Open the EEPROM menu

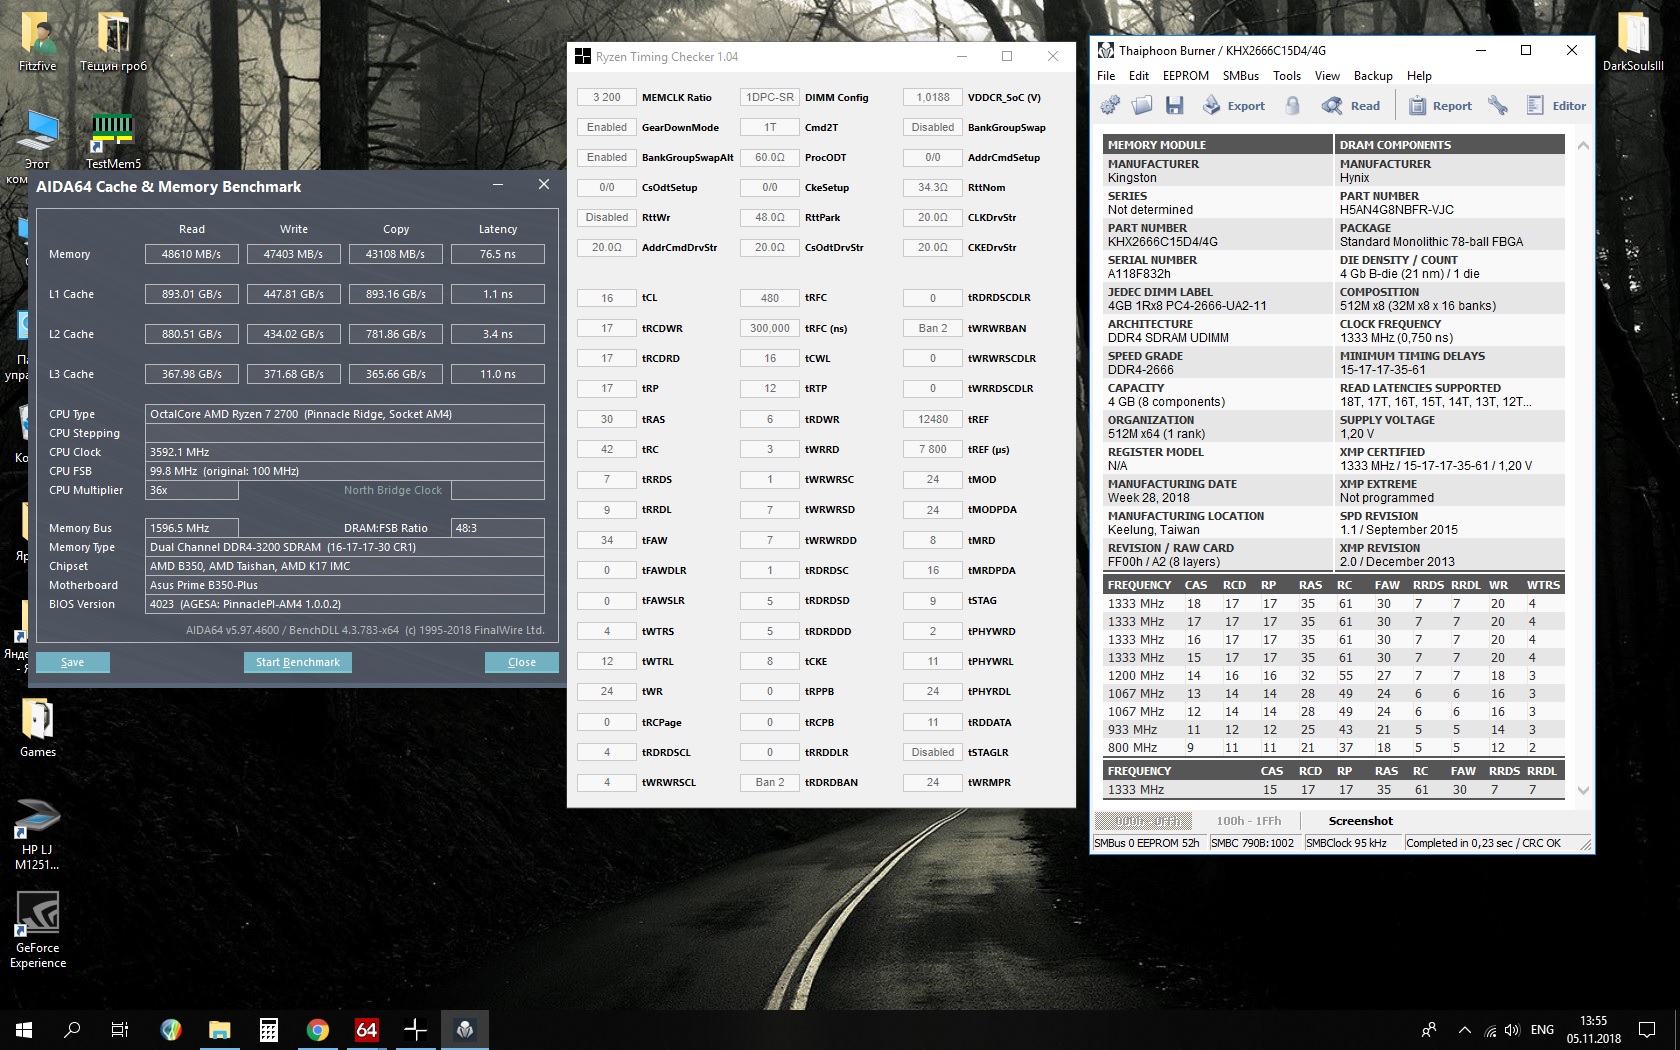(x=1185, y=76)
